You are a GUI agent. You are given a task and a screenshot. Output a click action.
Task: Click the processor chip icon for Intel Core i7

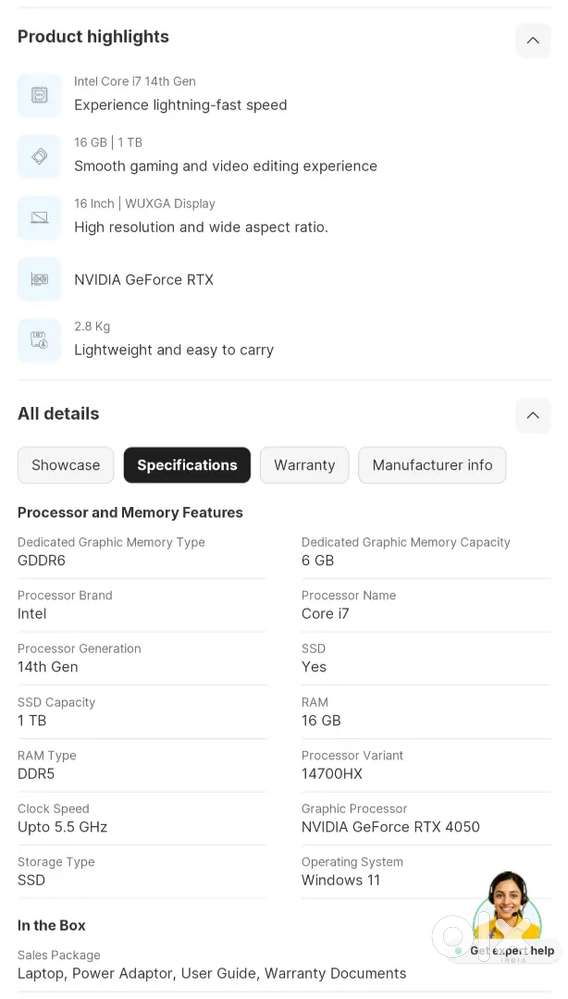pyautogui.click(x=39, y=96)
